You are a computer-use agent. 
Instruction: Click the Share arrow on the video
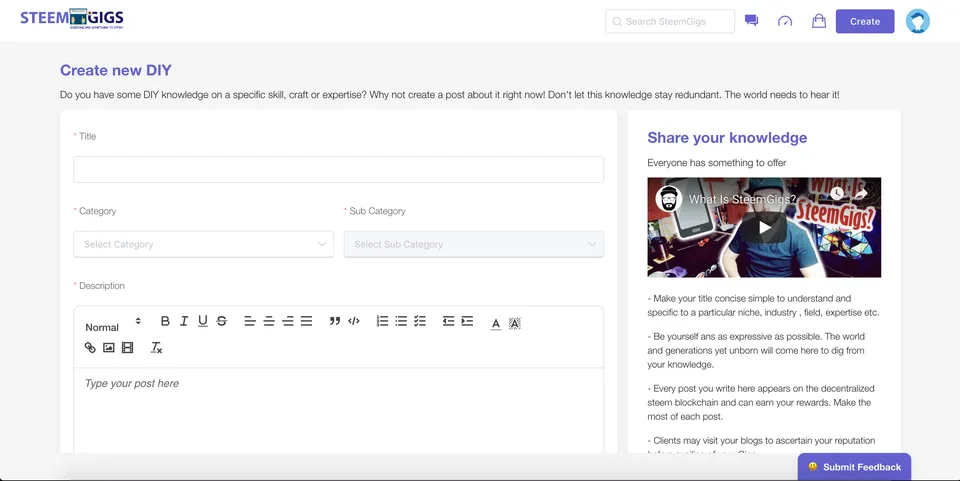point(862,193)
